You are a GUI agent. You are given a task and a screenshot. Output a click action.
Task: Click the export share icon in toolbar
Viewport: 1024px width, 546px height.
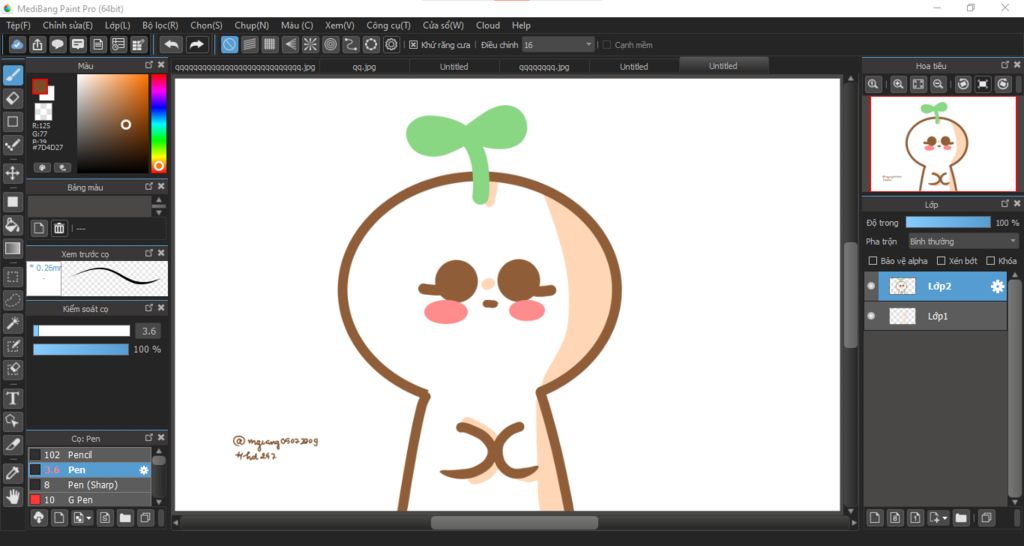(38, 44)
